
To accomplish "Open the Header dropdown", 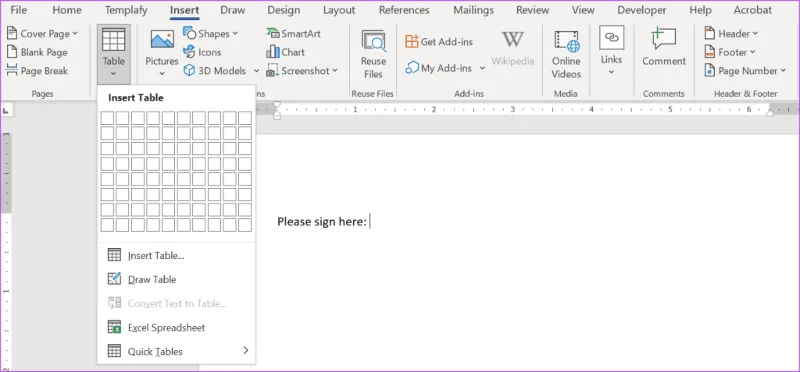I will coord(731,34).
